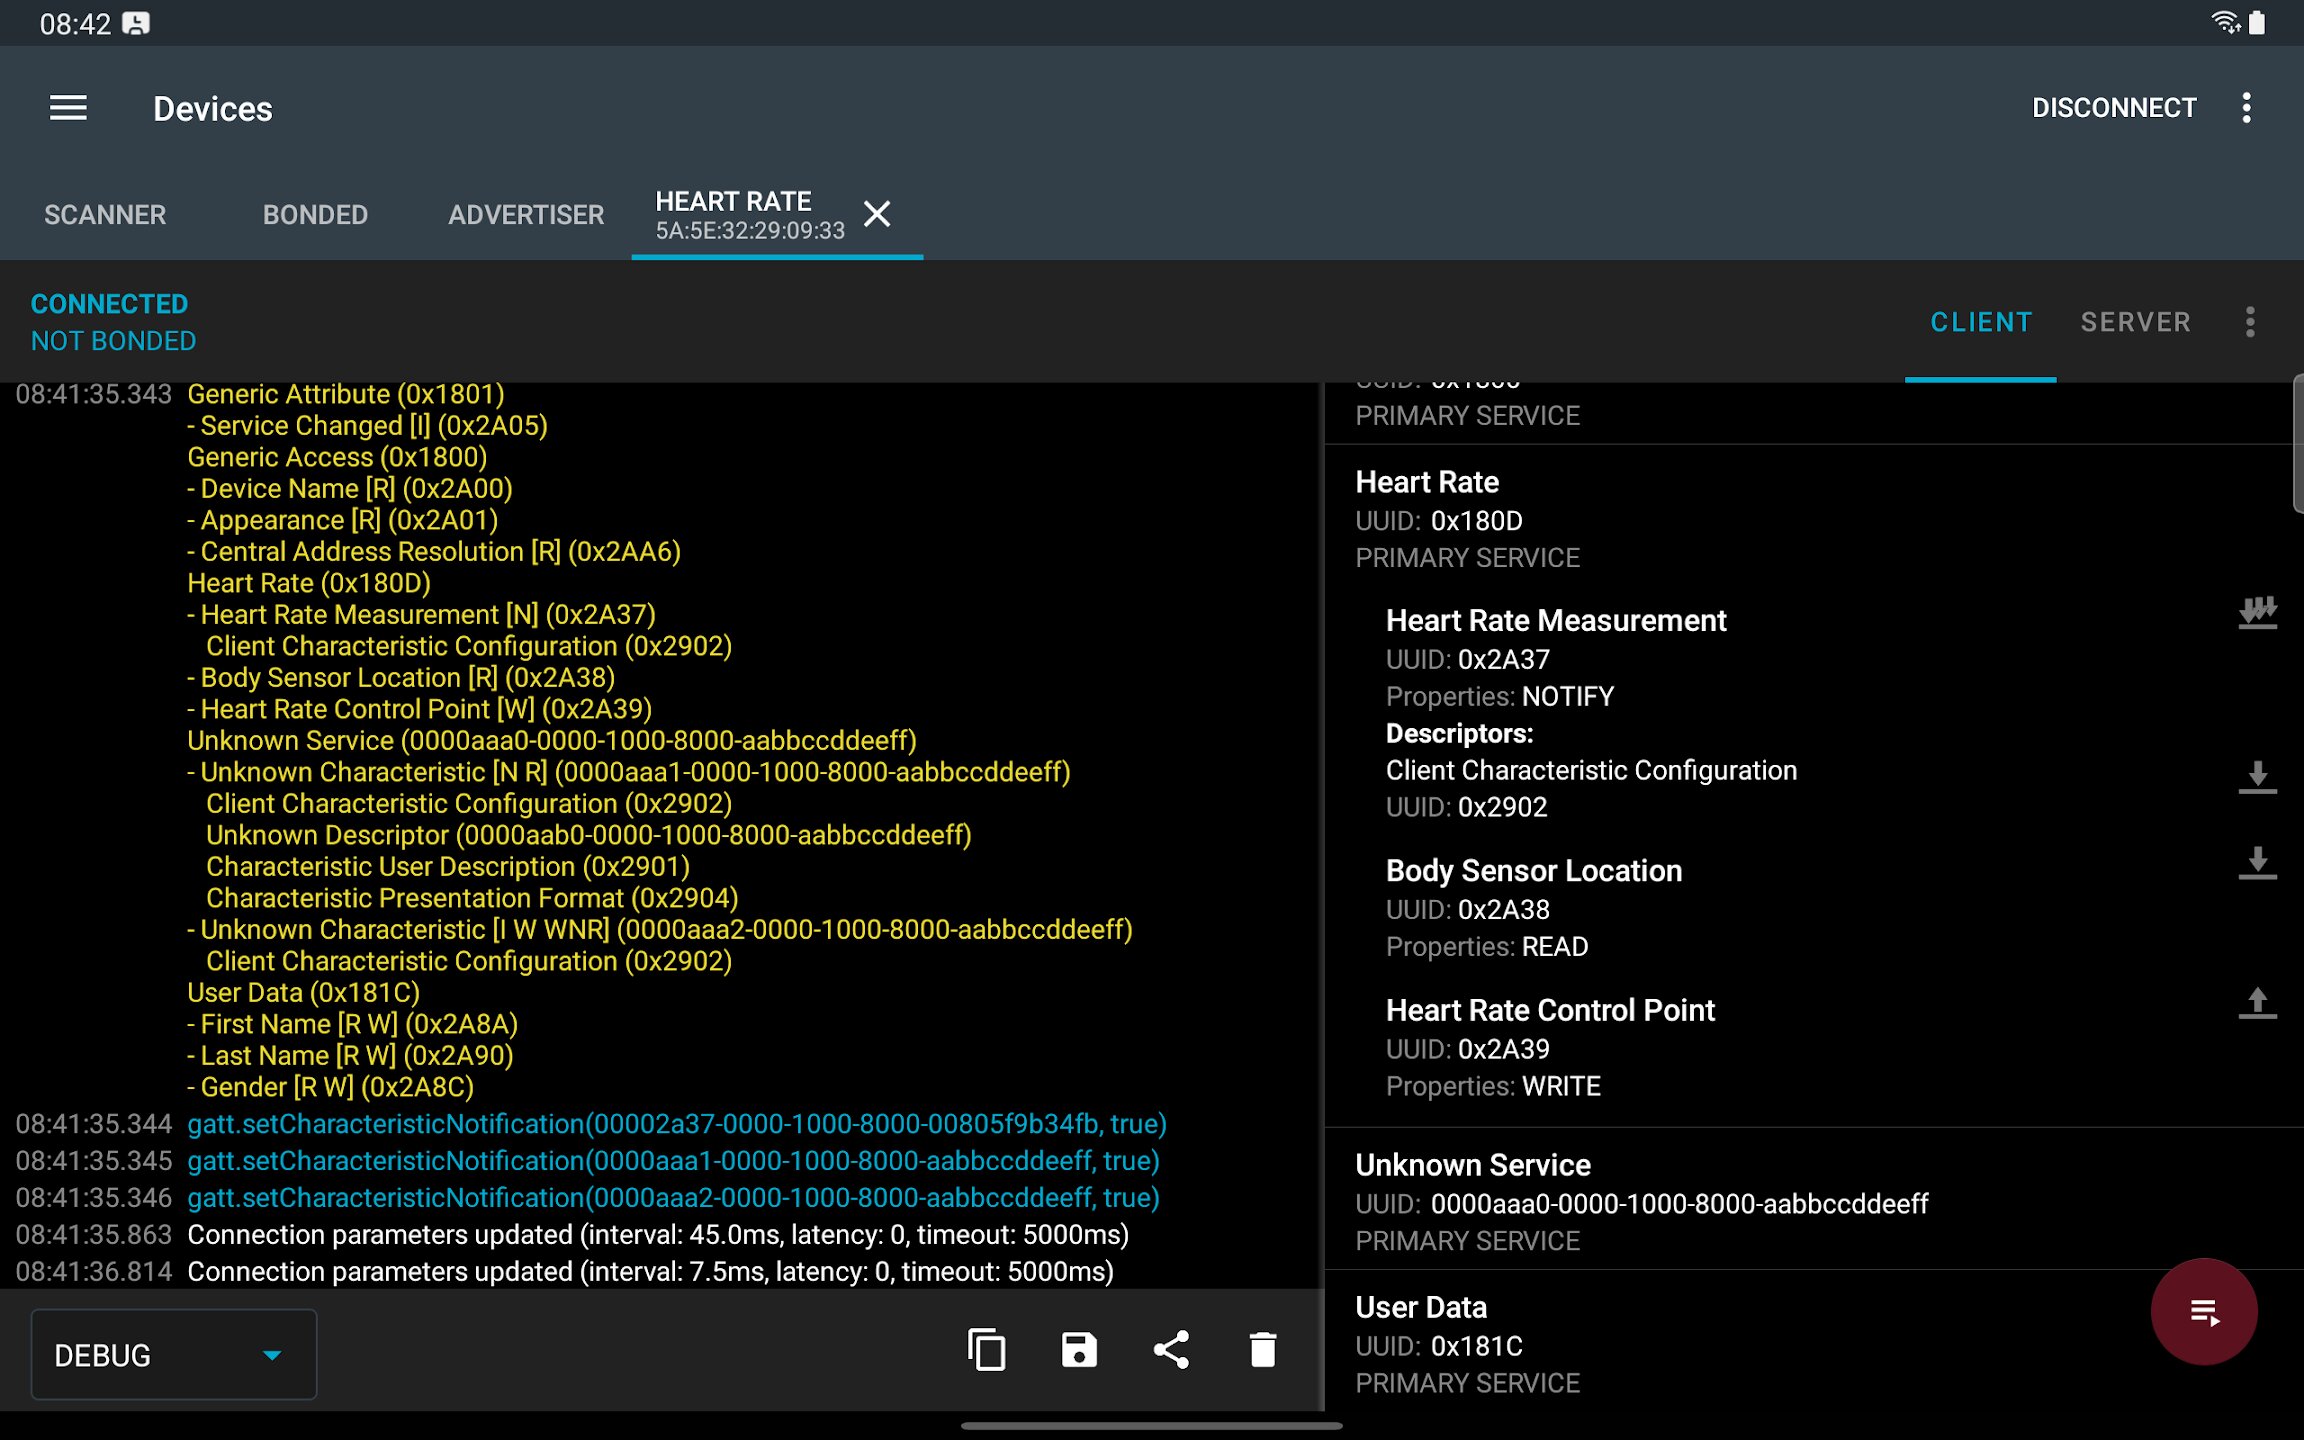This screenshot has width=2304, height=1440.
Task: Open the top app bar overflow menu
Action: (2246, 108)
